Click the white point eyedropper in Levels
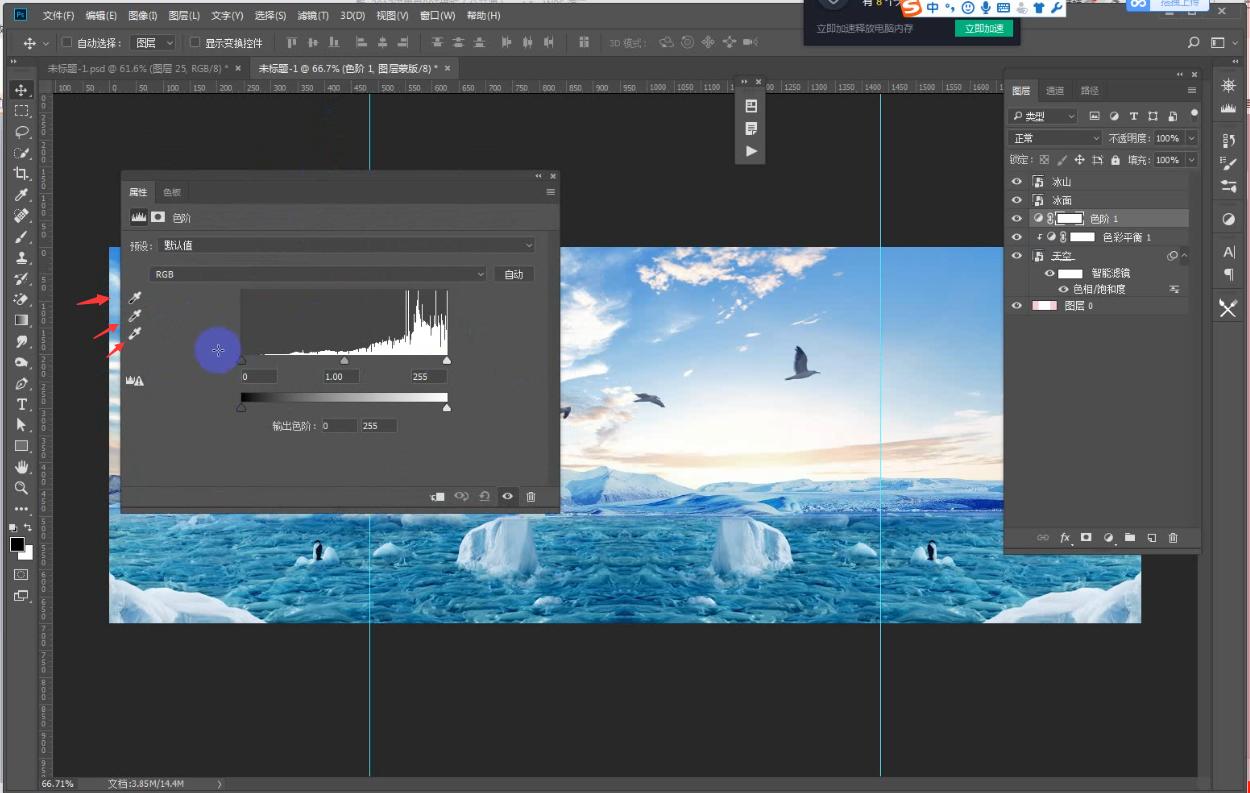 [x=135, y=334]
